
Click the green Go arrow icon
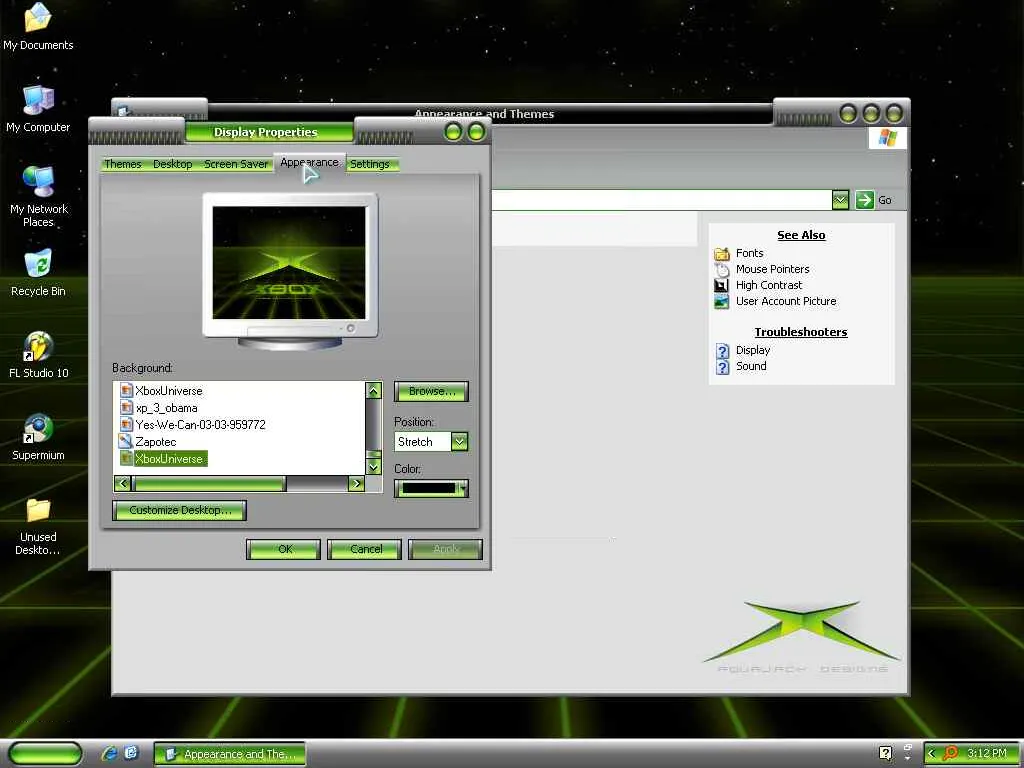(x=864, y=200)
